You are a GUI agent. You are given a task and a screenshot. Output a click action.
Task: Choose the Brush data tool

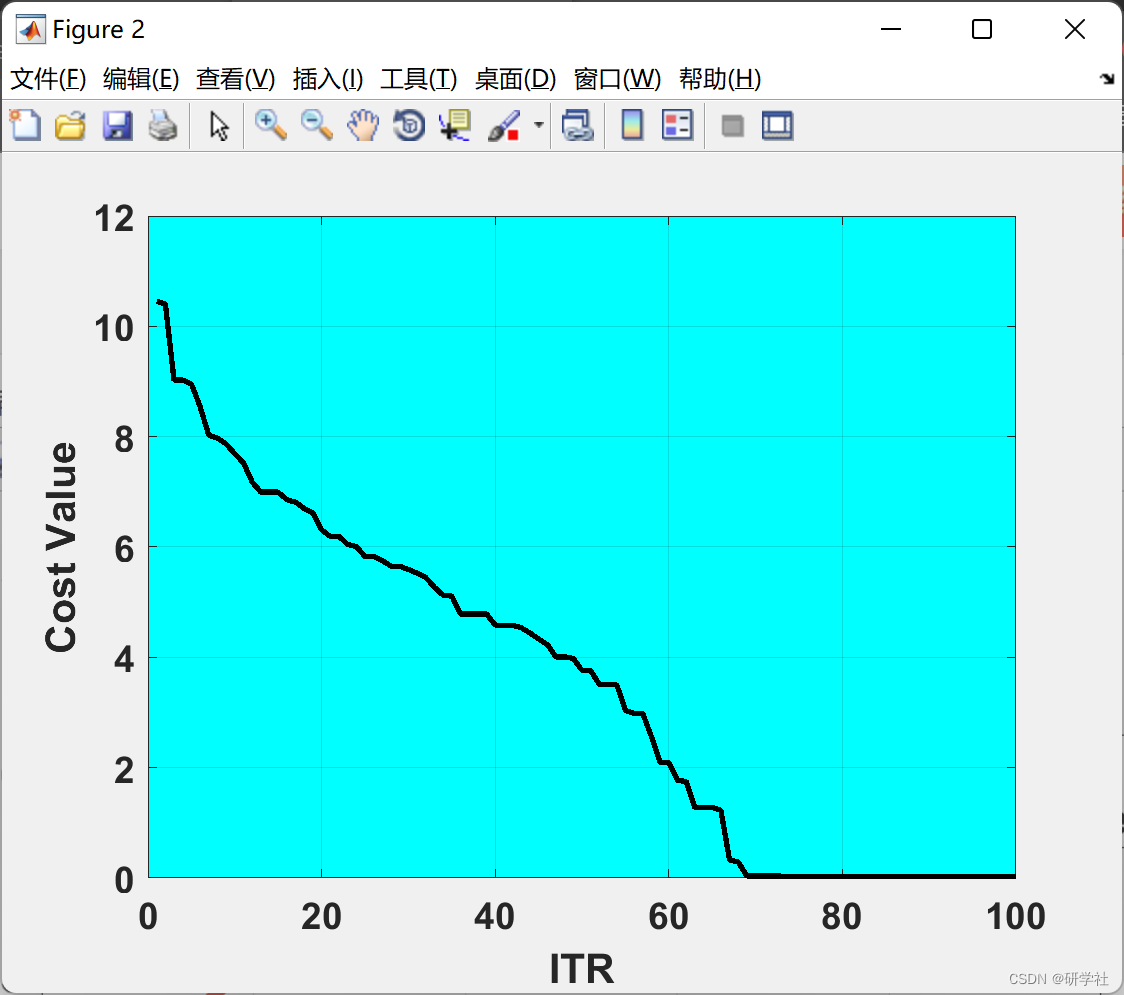(504, 125)
